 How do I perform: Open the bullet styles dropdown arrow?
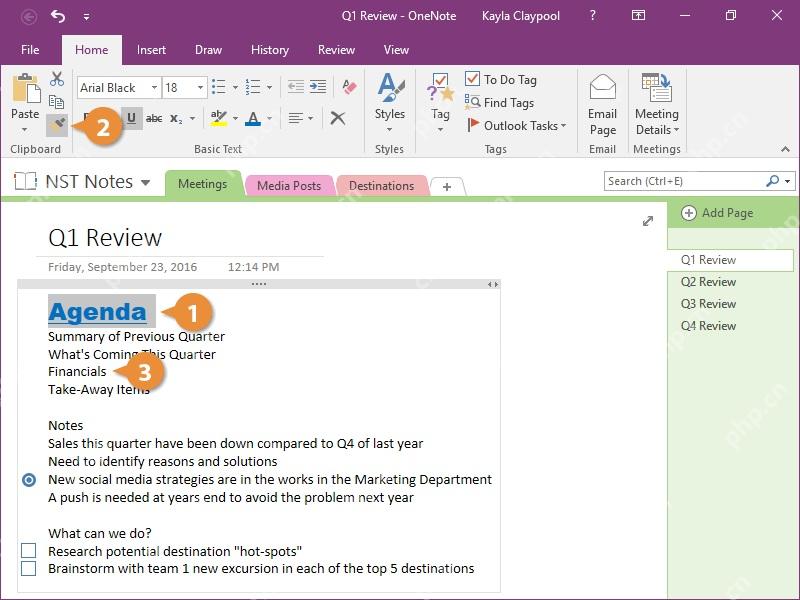click(x=235, y=87)
